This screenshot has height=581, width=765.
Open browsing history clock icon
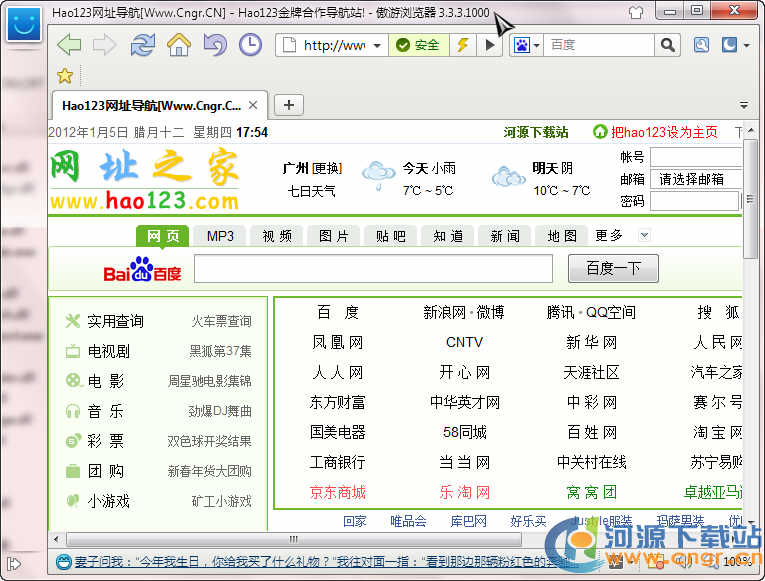coord(250,45)
